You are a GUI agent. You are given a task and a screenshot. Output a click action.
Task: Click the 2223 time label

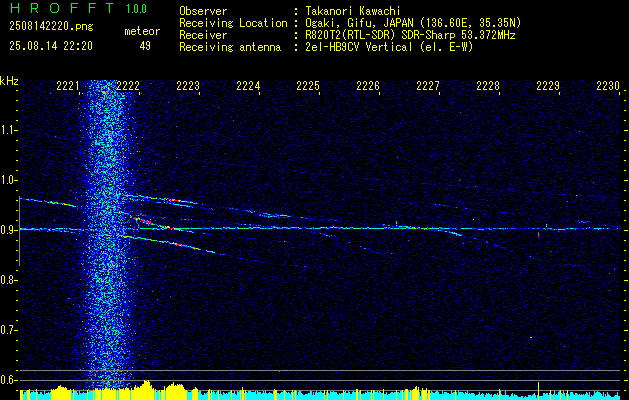(x=188, y=86)
